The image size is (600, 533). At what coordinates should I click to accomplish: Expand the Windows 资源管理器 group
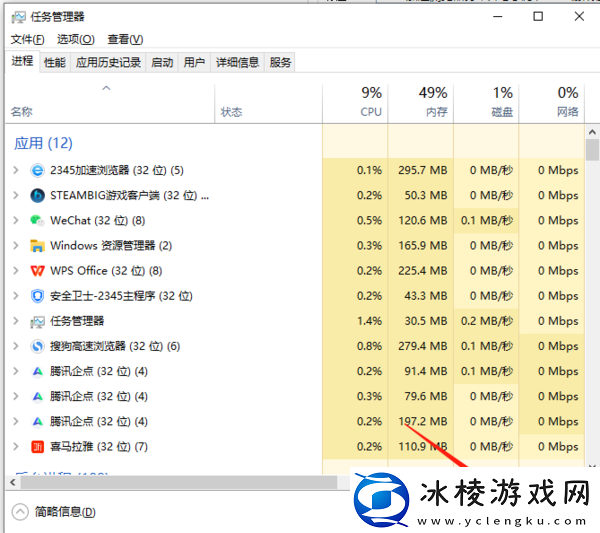[16, 246]
